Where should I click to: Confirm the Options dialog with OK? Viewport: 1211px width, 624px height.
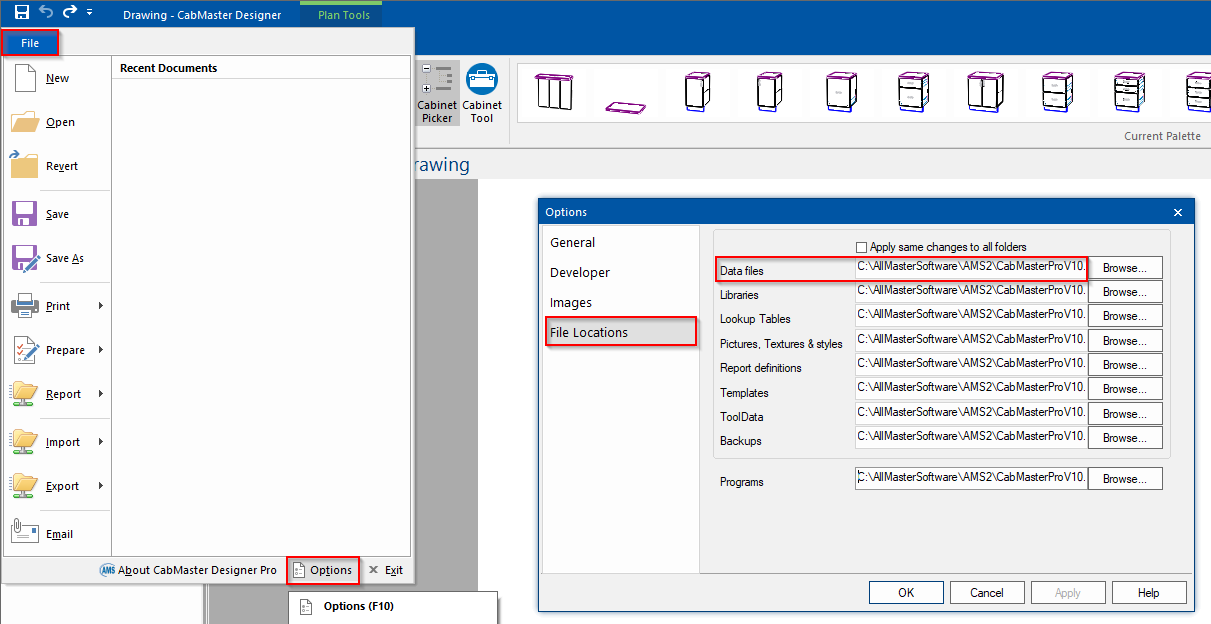(906, 593)
